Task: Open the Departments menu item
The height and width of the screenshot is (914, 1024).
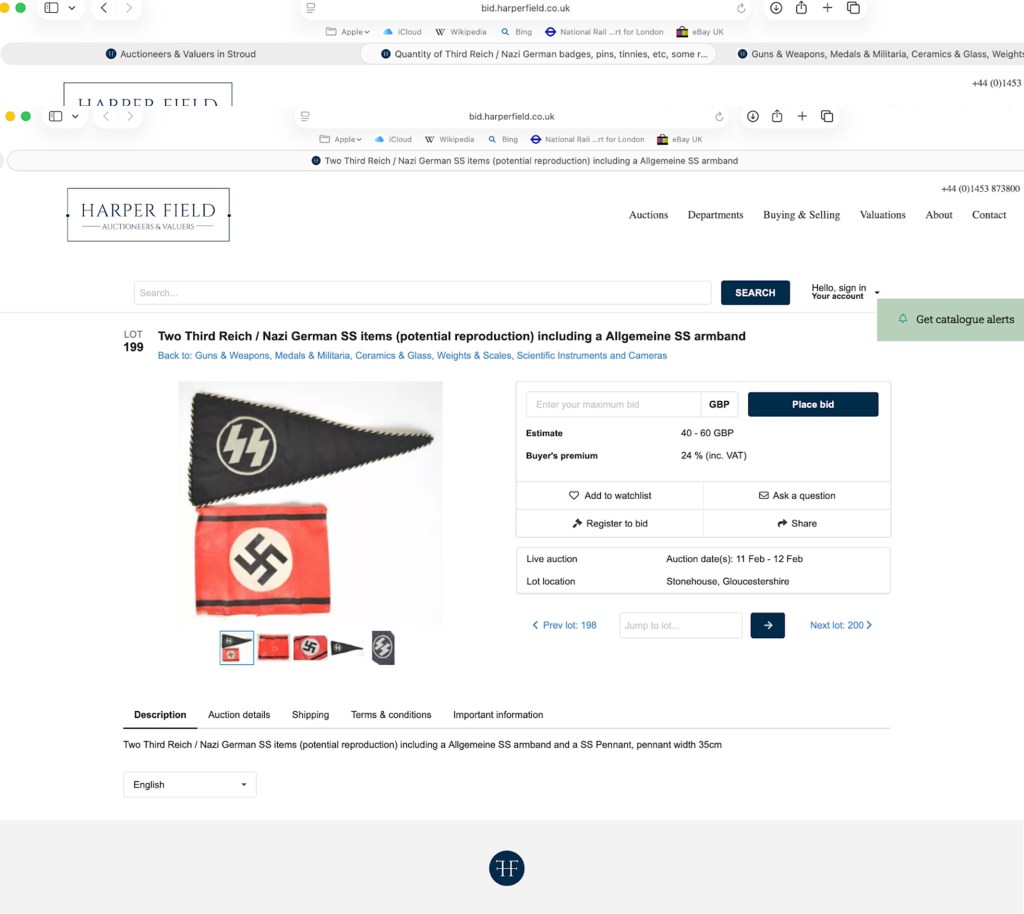Action: coord(715,215)
